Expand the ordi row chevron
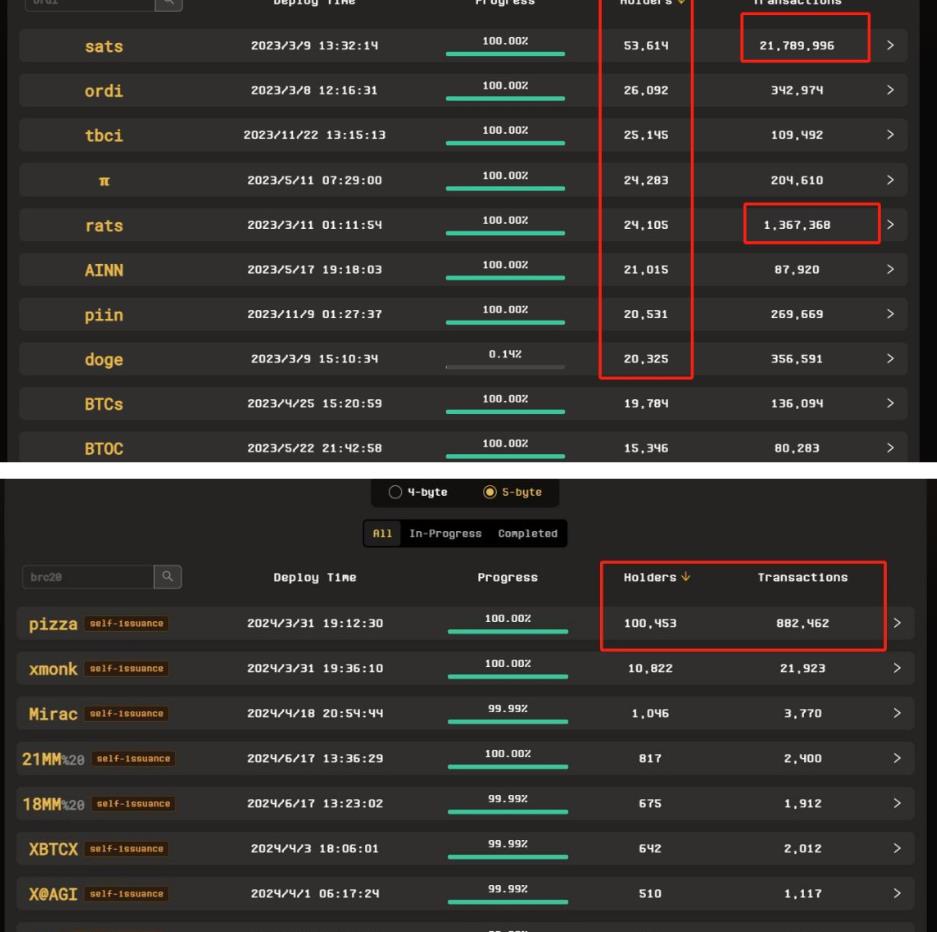937x932 pixels. pos(890,90)
